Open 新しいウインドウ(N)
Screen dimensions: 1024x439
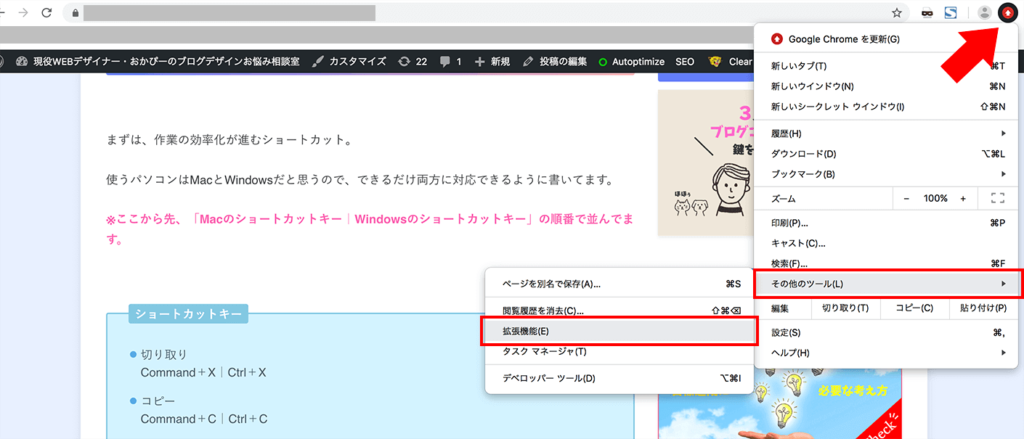click(x=886, y=86)
